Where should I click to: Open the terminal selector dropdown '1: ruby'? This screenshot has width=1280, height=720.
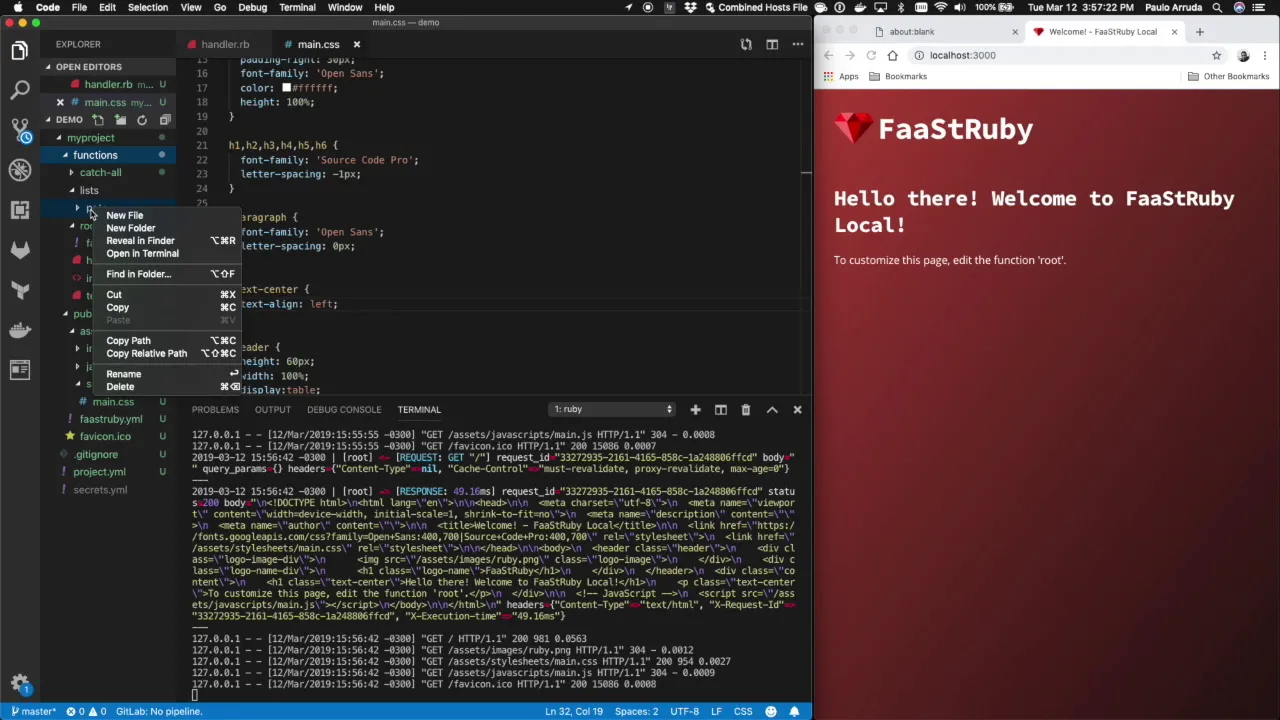(613, 409)
